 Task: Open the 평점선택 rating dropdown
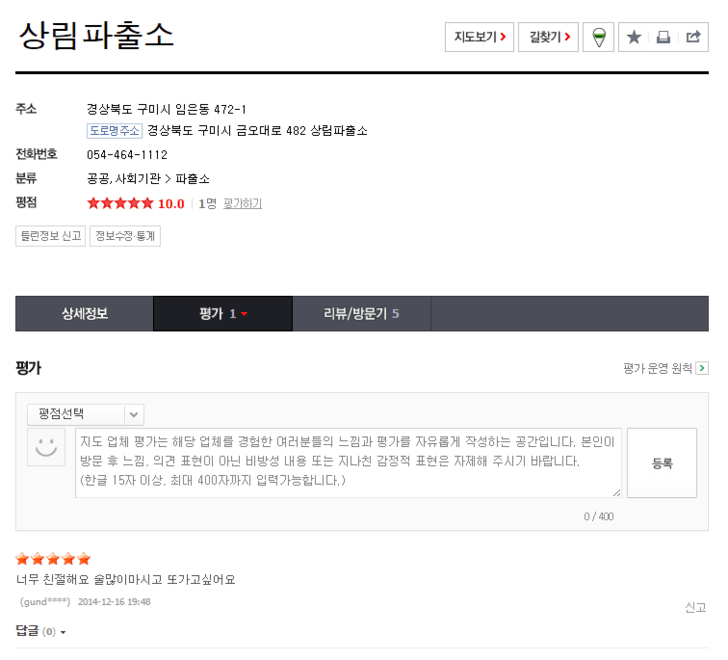[x=85, y=414]
